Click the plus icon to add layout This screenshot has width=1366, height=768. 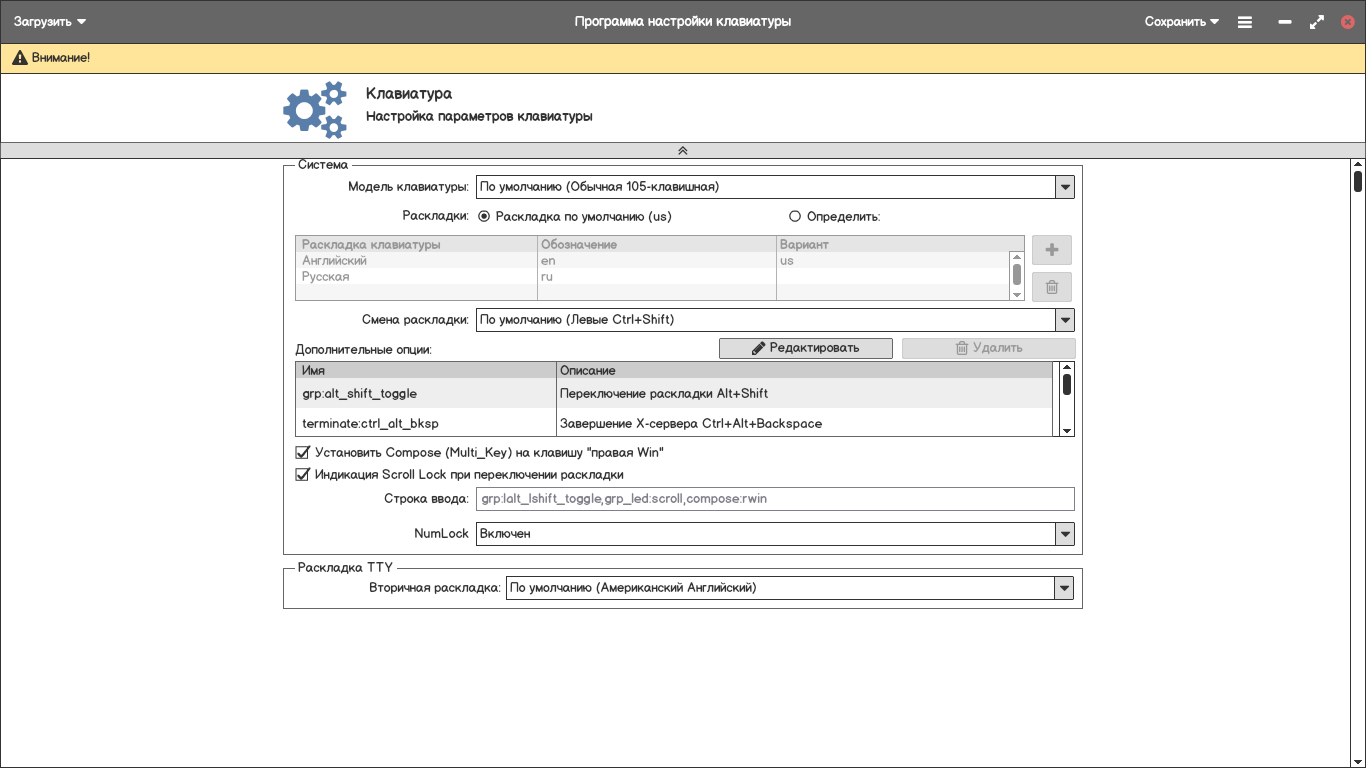[x=1051, y=250]
